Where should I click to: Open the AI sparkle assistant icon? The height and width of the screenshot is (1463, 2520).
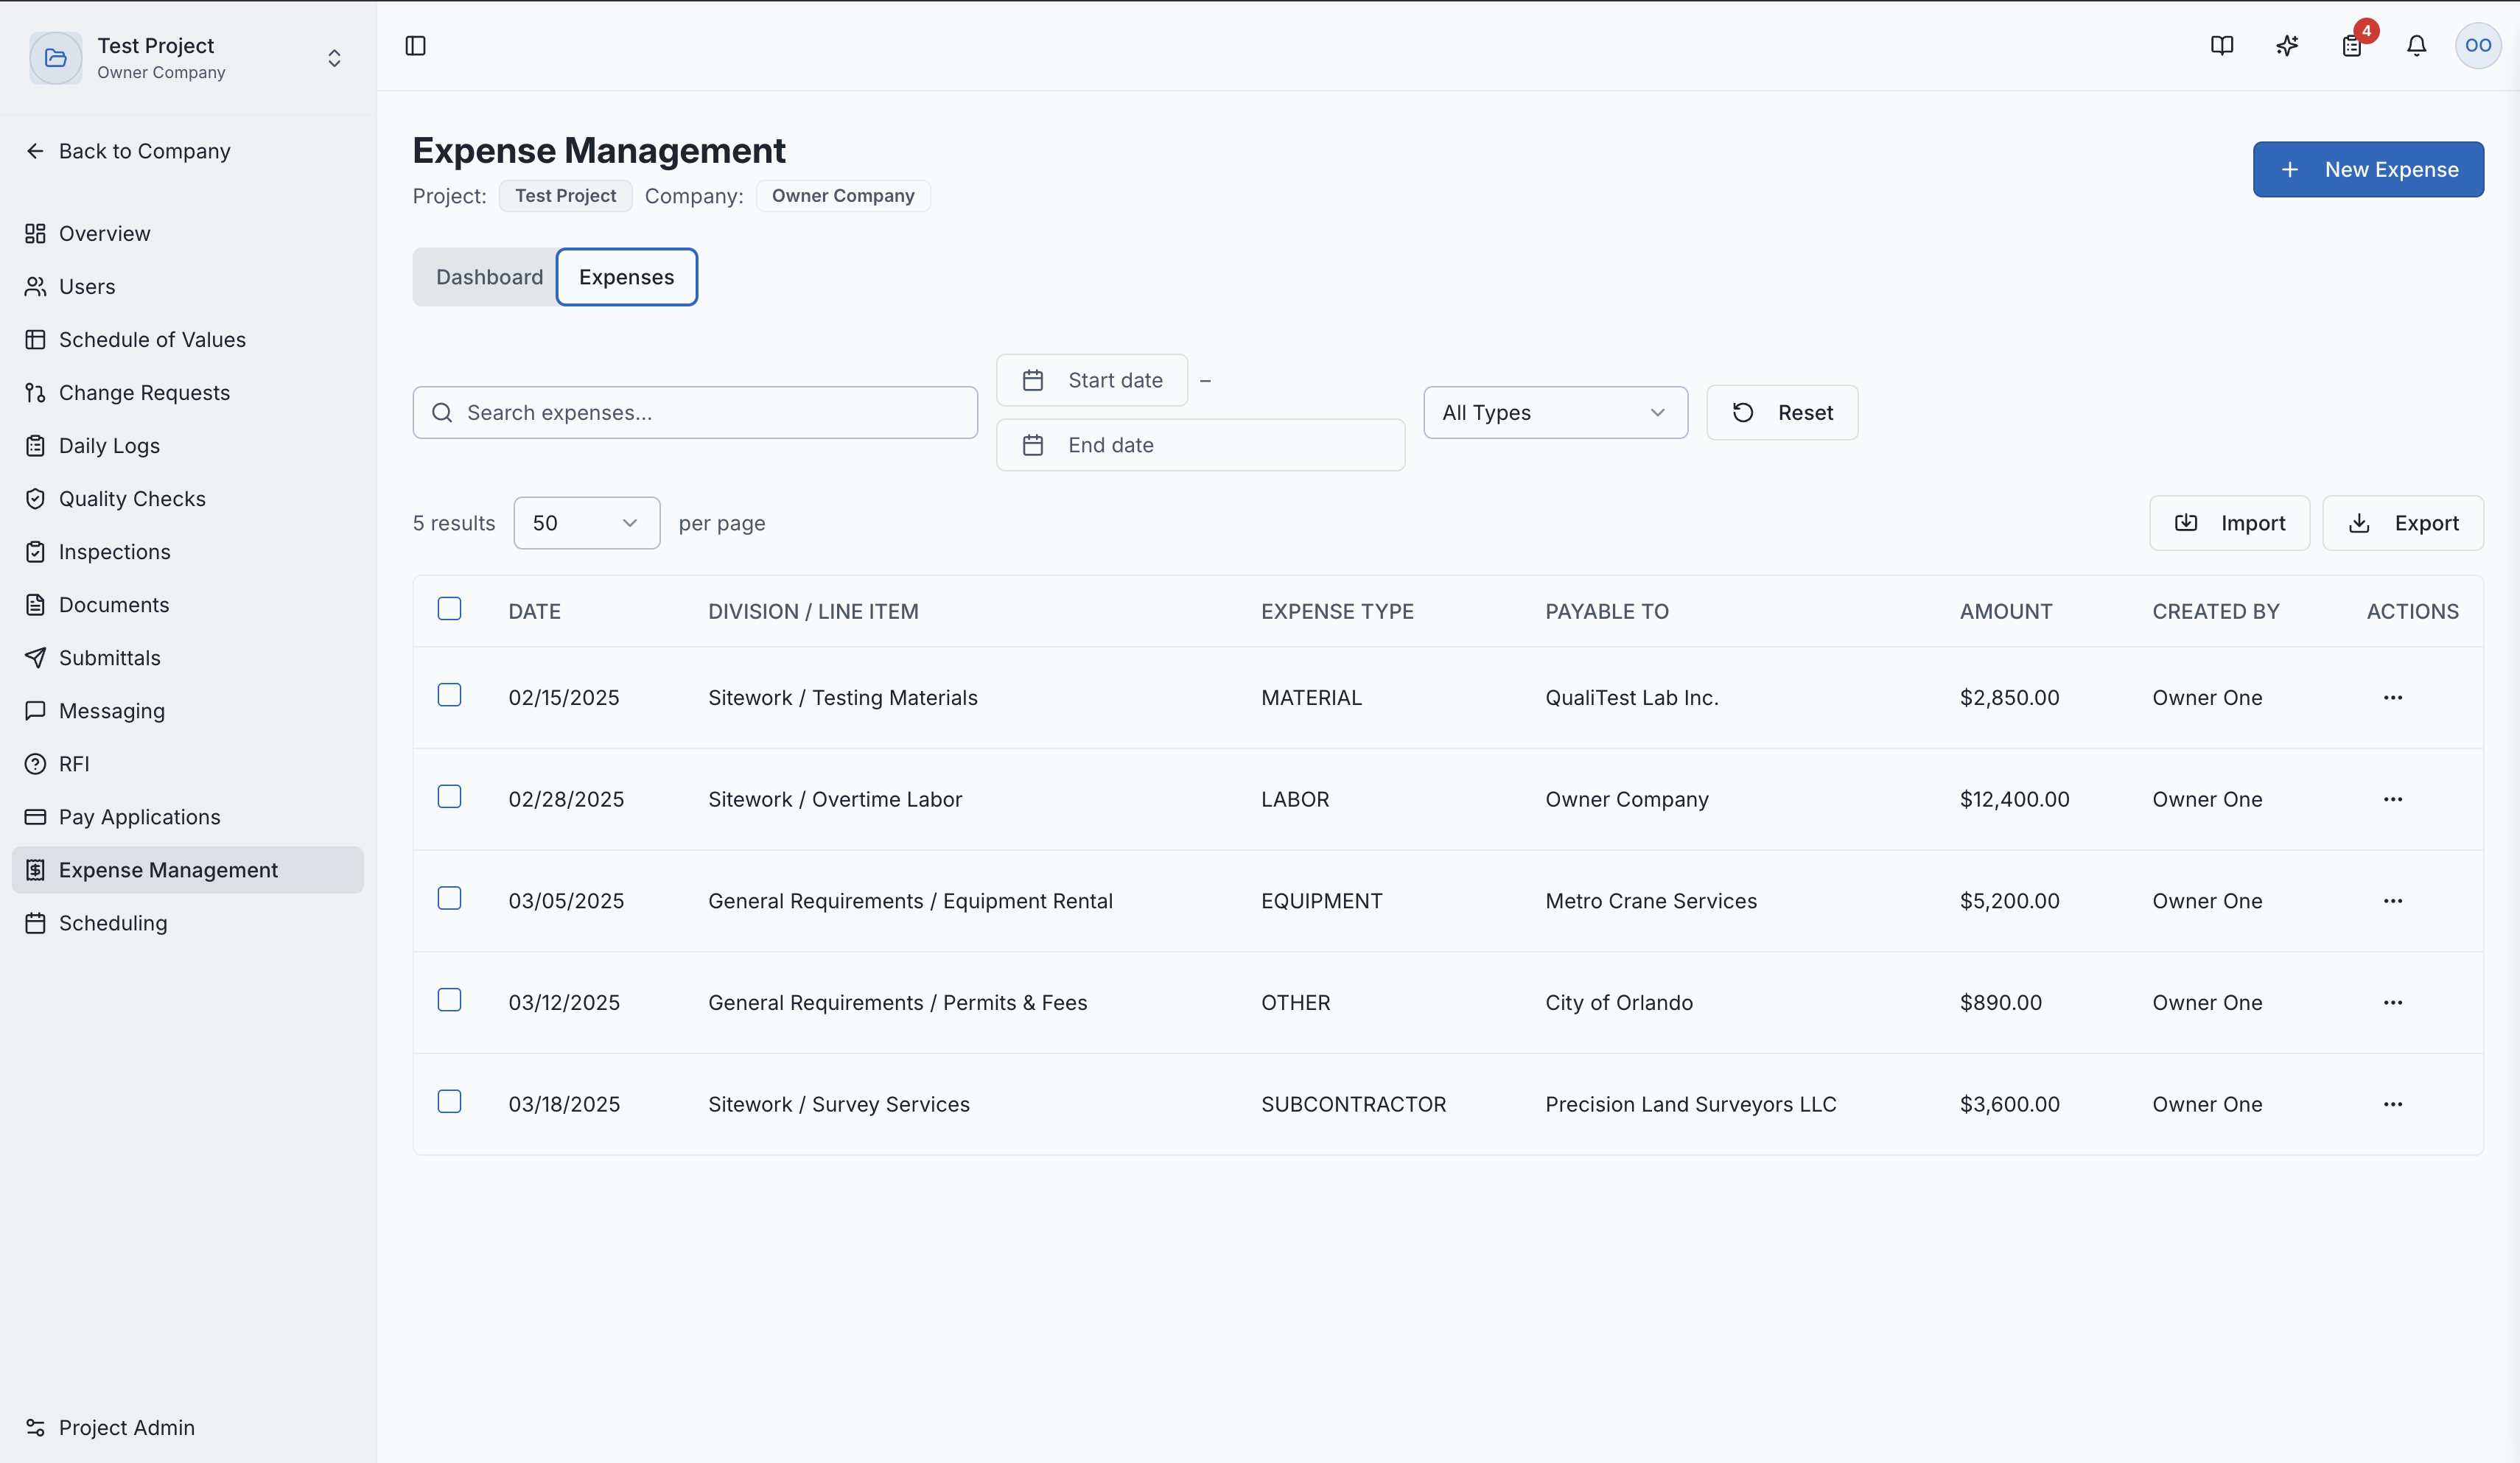[x=2287, y=46]
